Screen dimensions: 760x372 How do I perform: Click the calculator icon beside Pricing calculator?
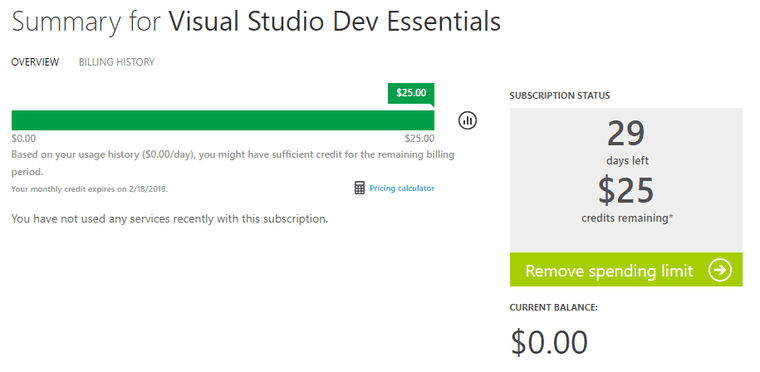click(359, 188)
